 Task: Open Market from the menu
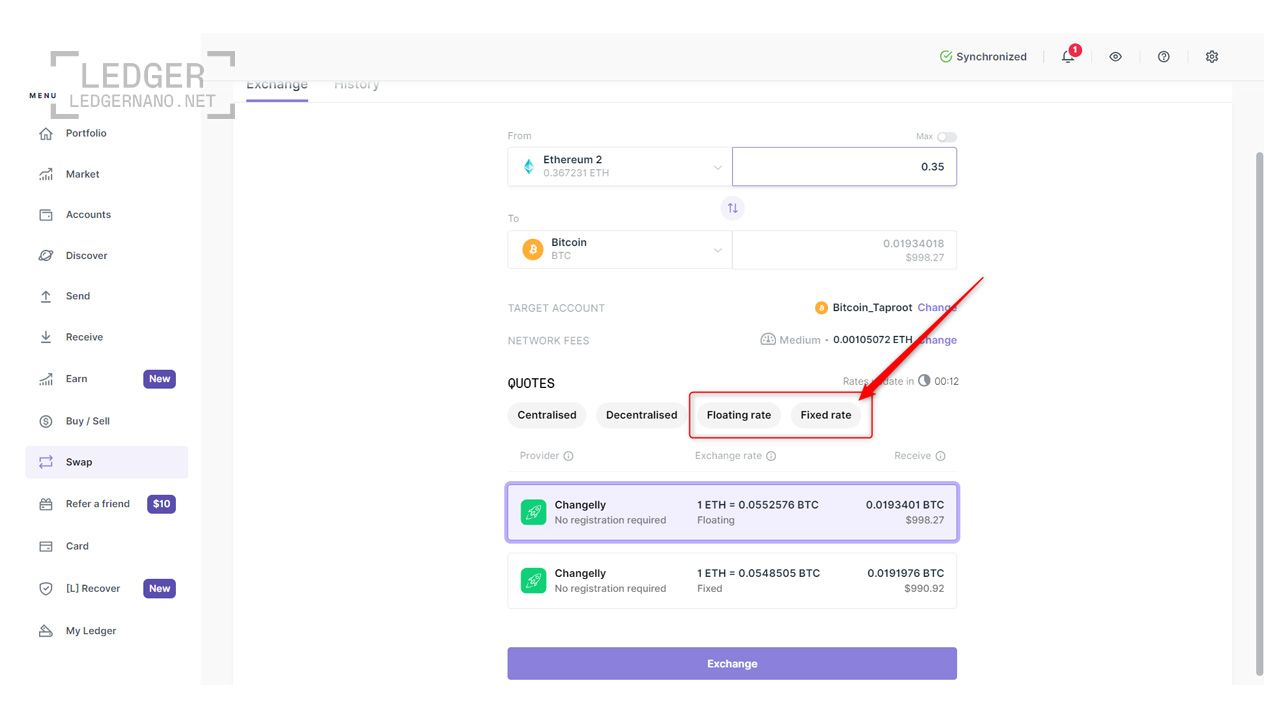pos(83,174)
